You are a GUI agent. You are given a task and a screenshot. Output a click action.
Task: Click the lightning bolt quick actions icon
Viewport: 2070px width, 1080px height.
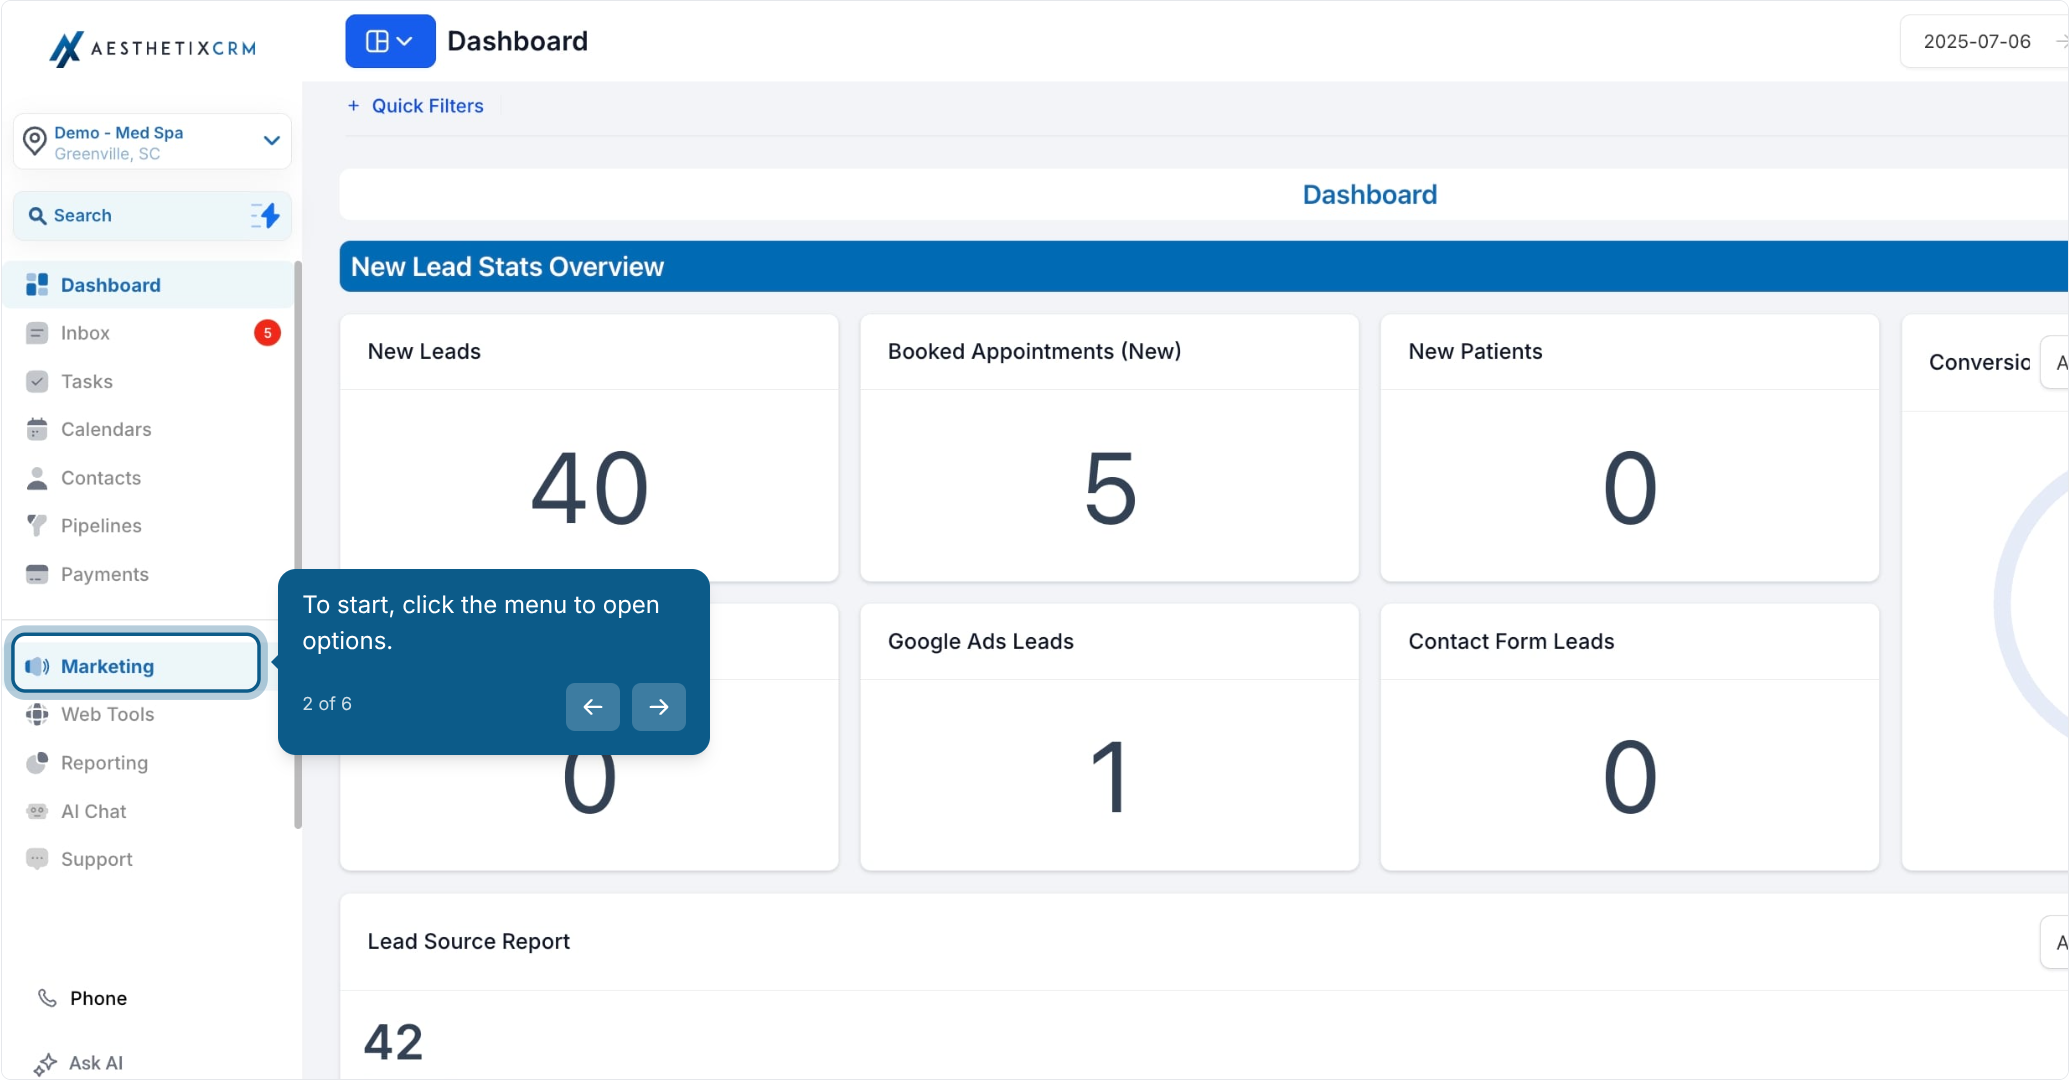coord(266,215)
